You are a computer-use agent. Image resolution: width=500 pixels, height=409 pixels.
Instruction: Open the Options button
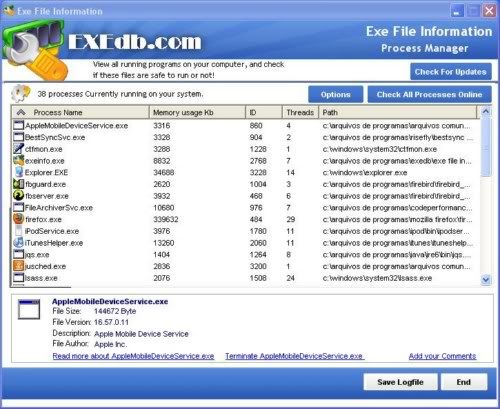(335, 94)
